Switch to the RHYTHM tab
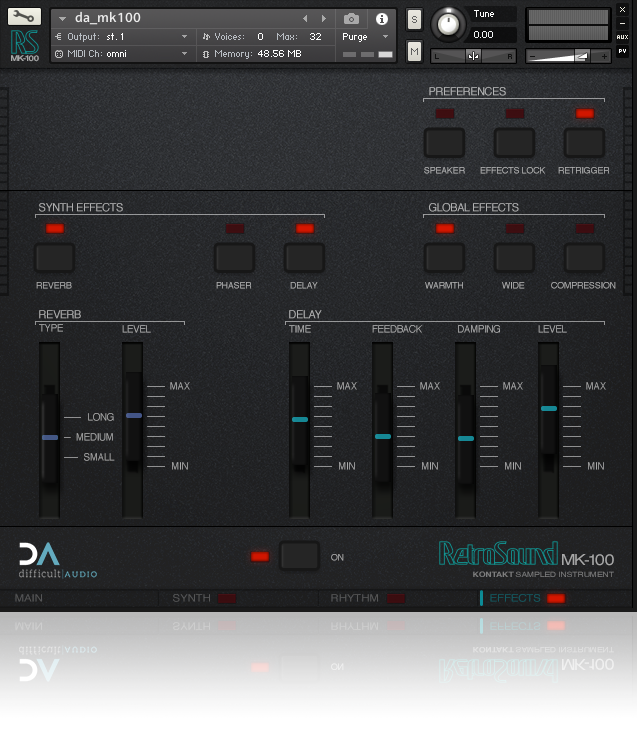This screenshot has width=637, height=750. point(354,598)
